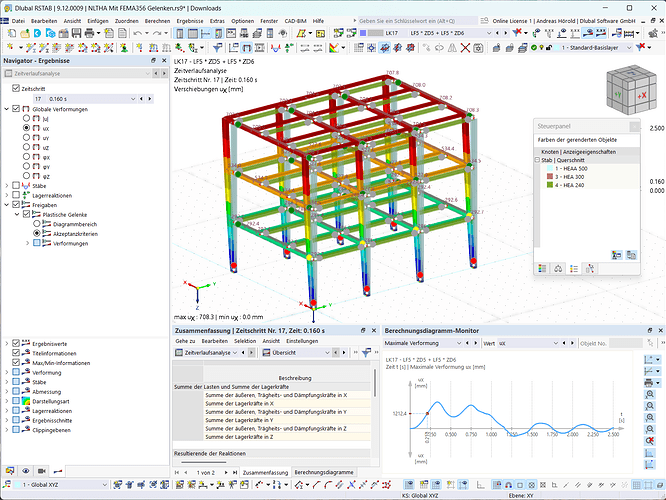Switch to the Berechnungsdiagramme tab

(323, 472)
